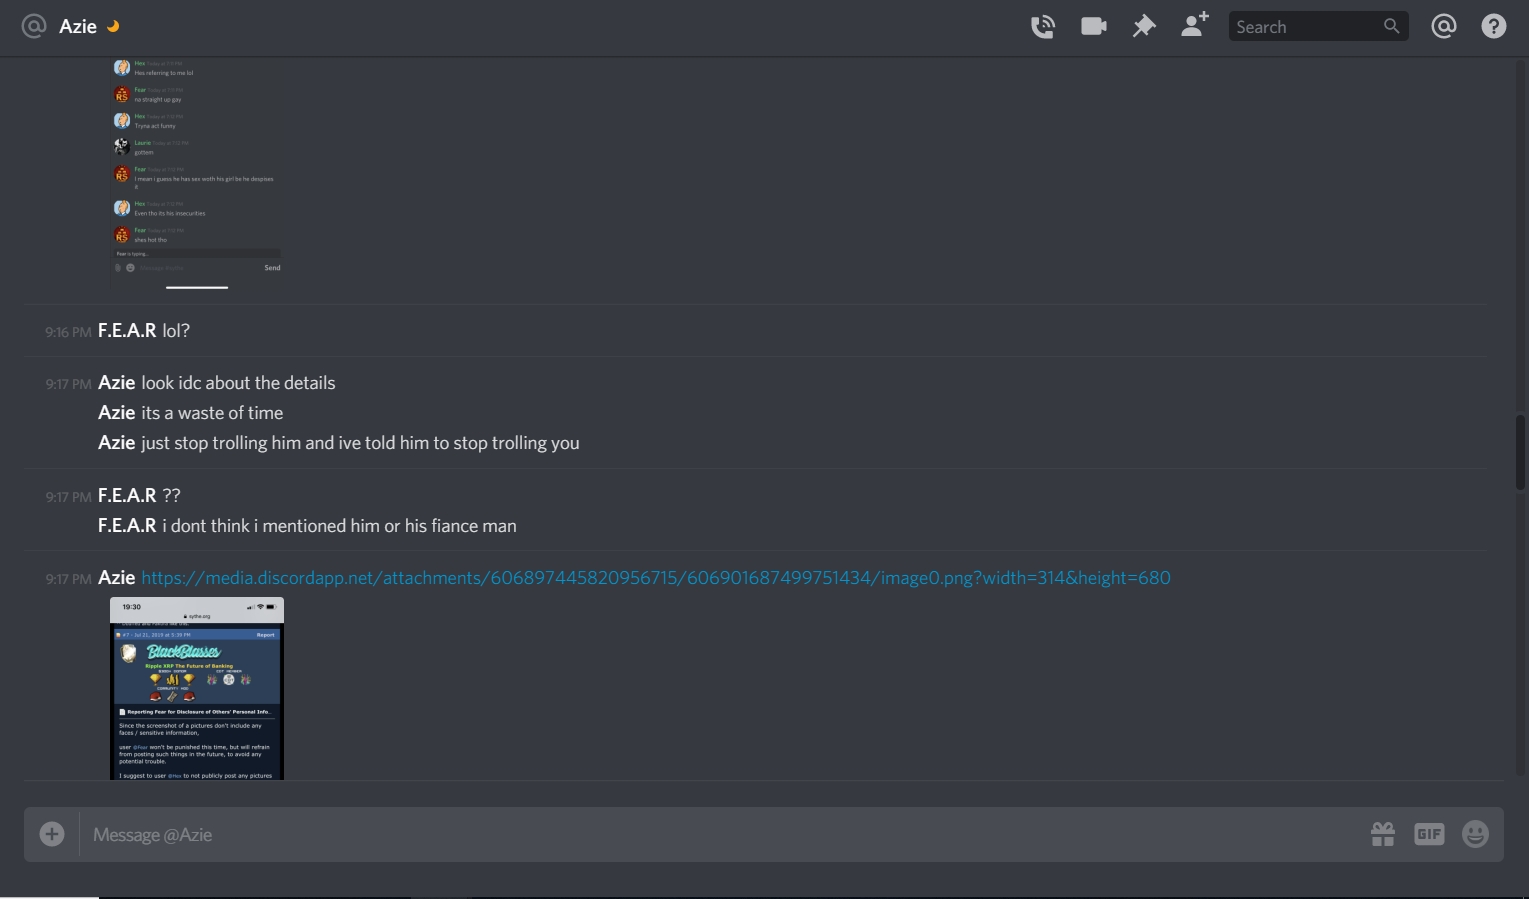The height and width of the screenshot is (899, 1529).
Task: Start a voice call with Azie
Action: click(1043, 27)
